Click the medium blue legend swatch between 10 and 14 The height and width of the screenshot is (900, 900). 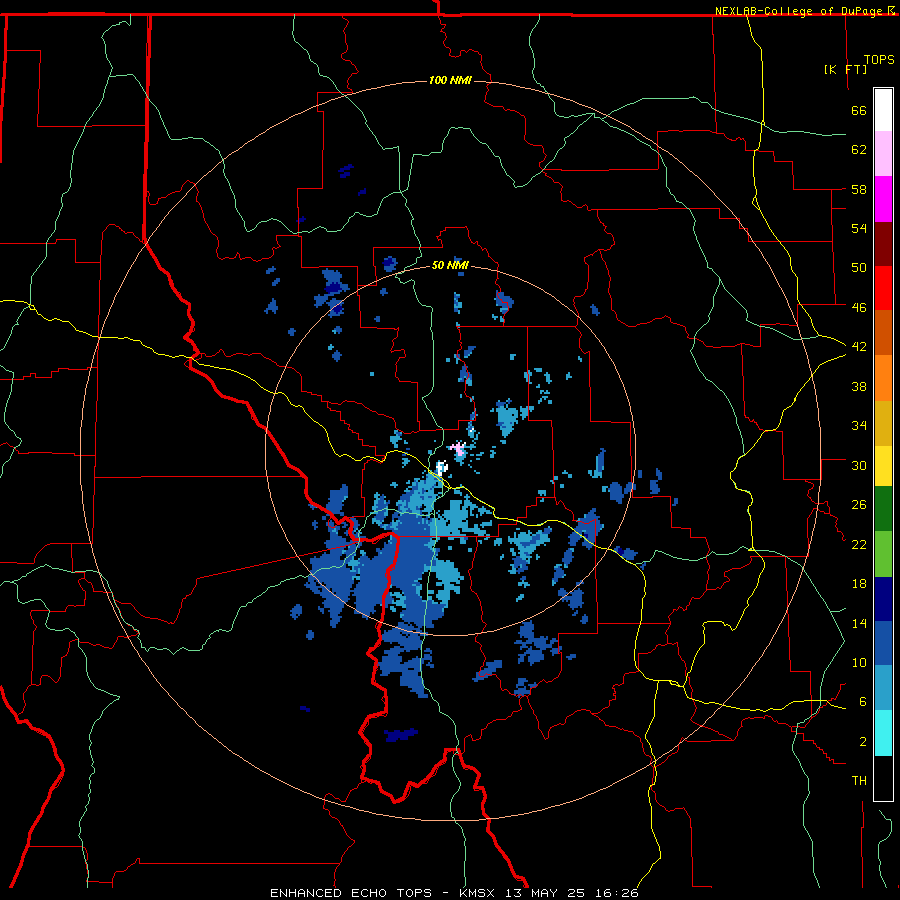tap(883, 643)
